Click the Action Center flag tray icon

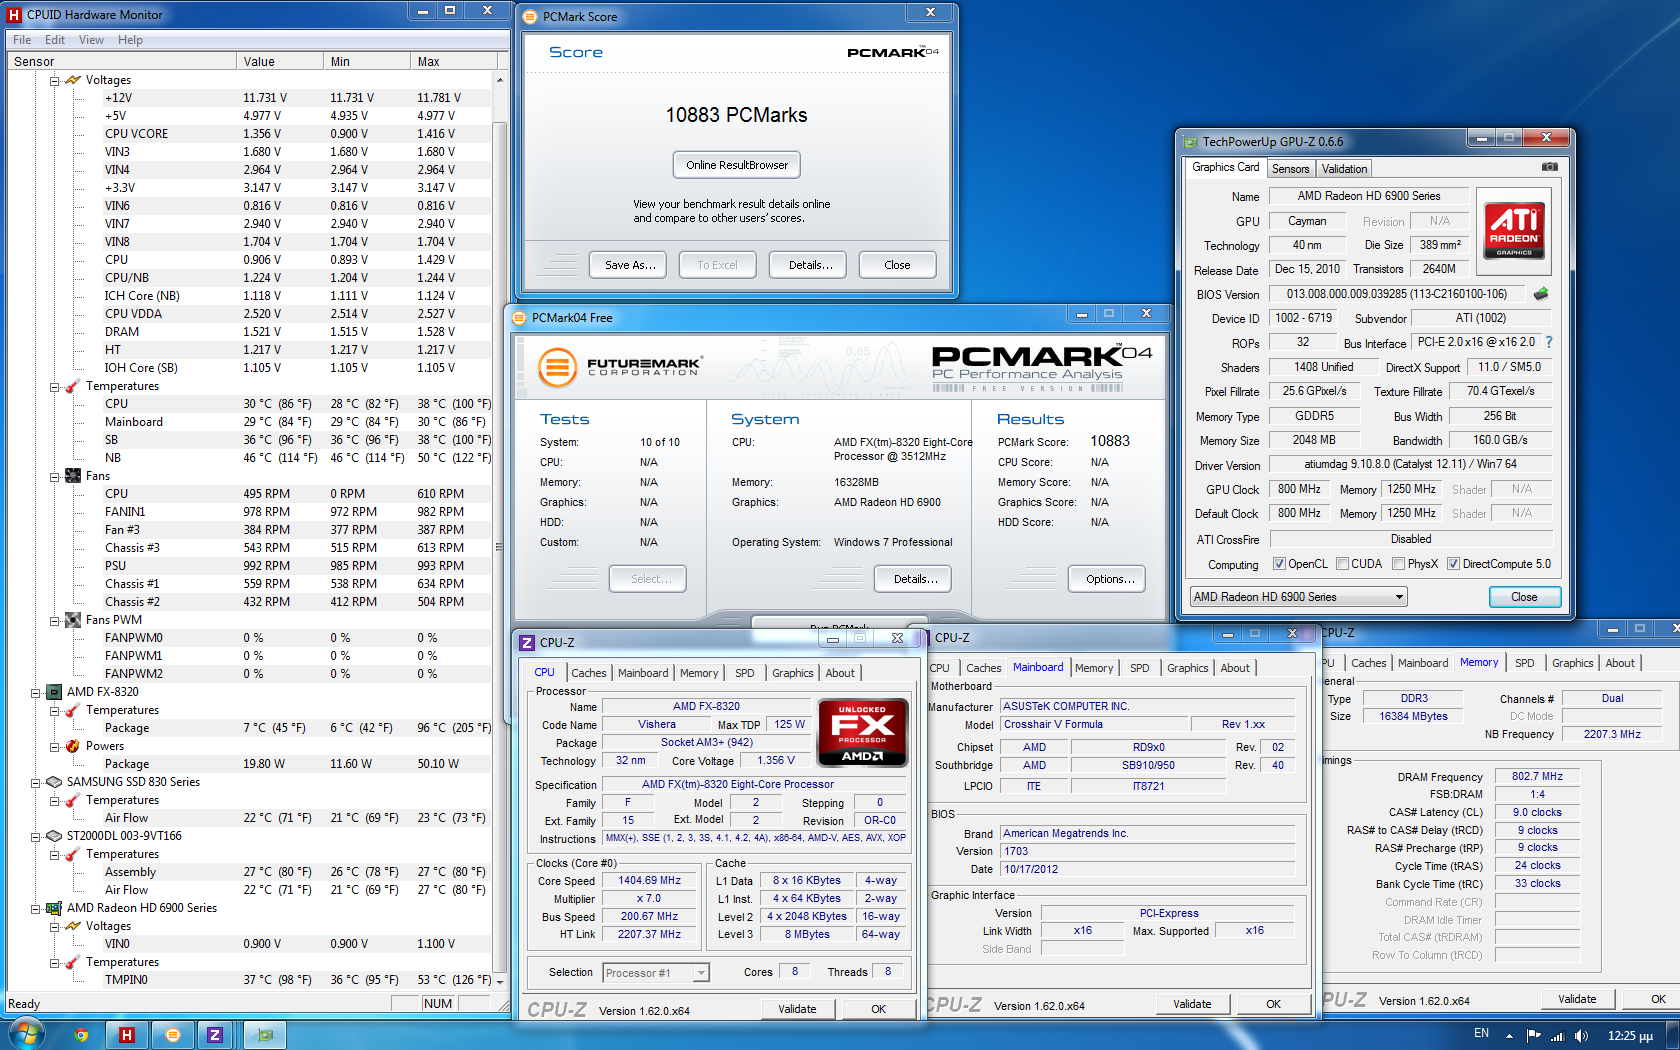point(1534,1036)
